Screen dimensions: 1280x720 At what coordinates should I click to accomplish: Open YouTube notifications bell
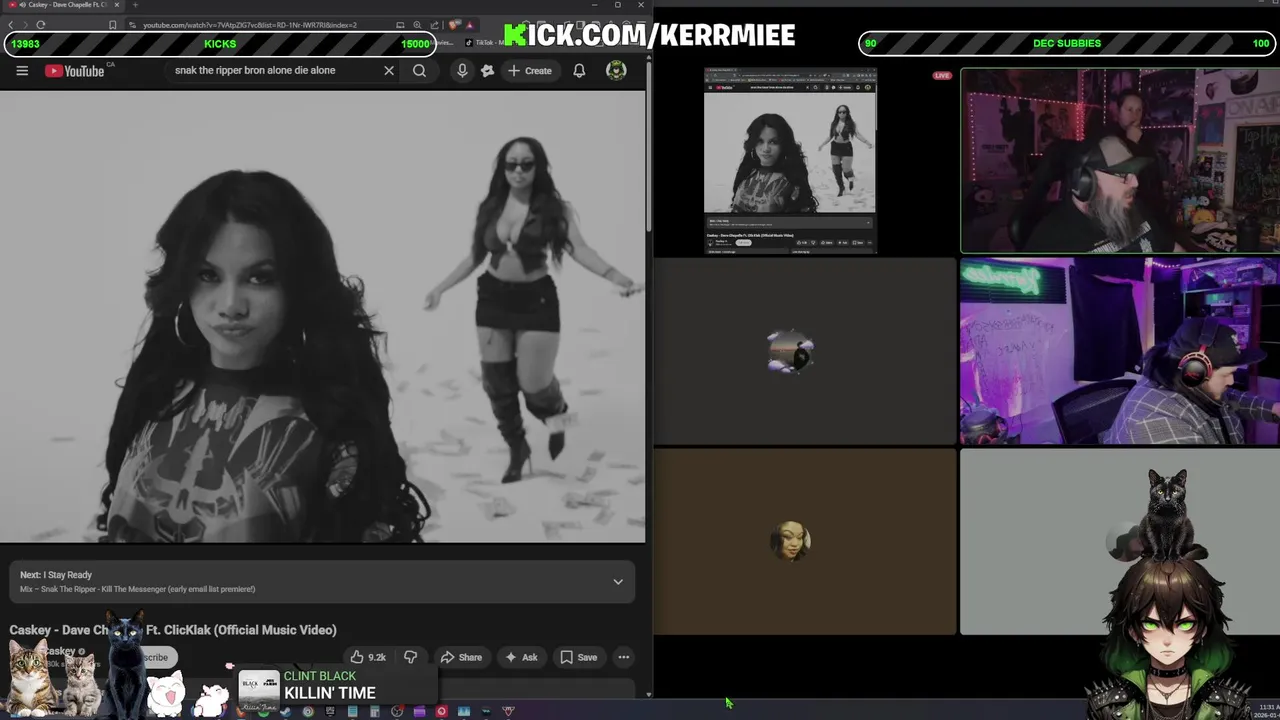(x=579, y=70)
